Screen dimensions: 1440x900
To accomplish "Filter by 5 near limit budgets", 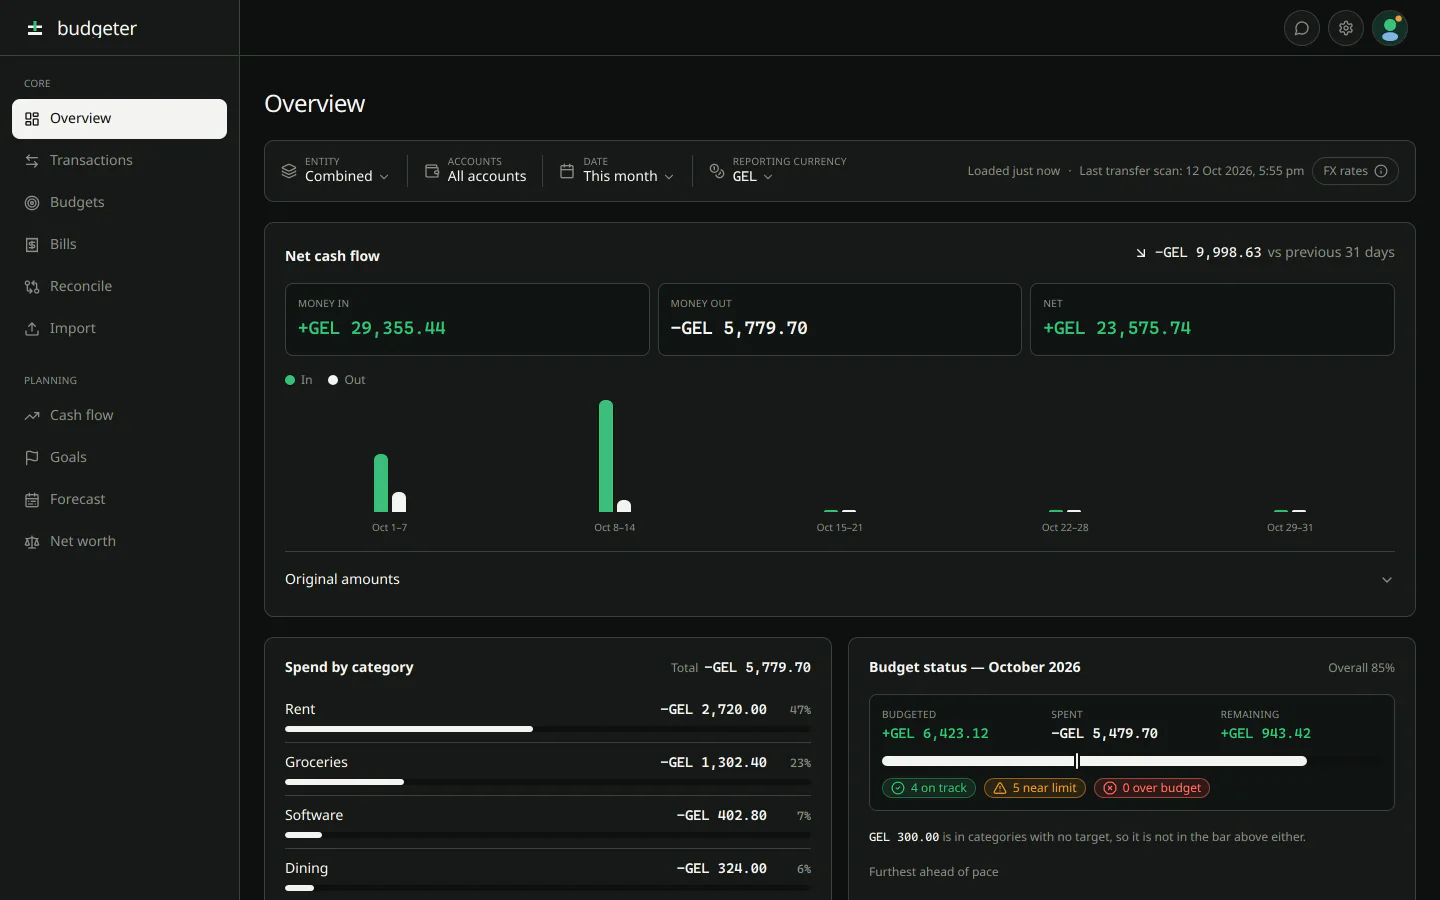I will (1037, 788).
